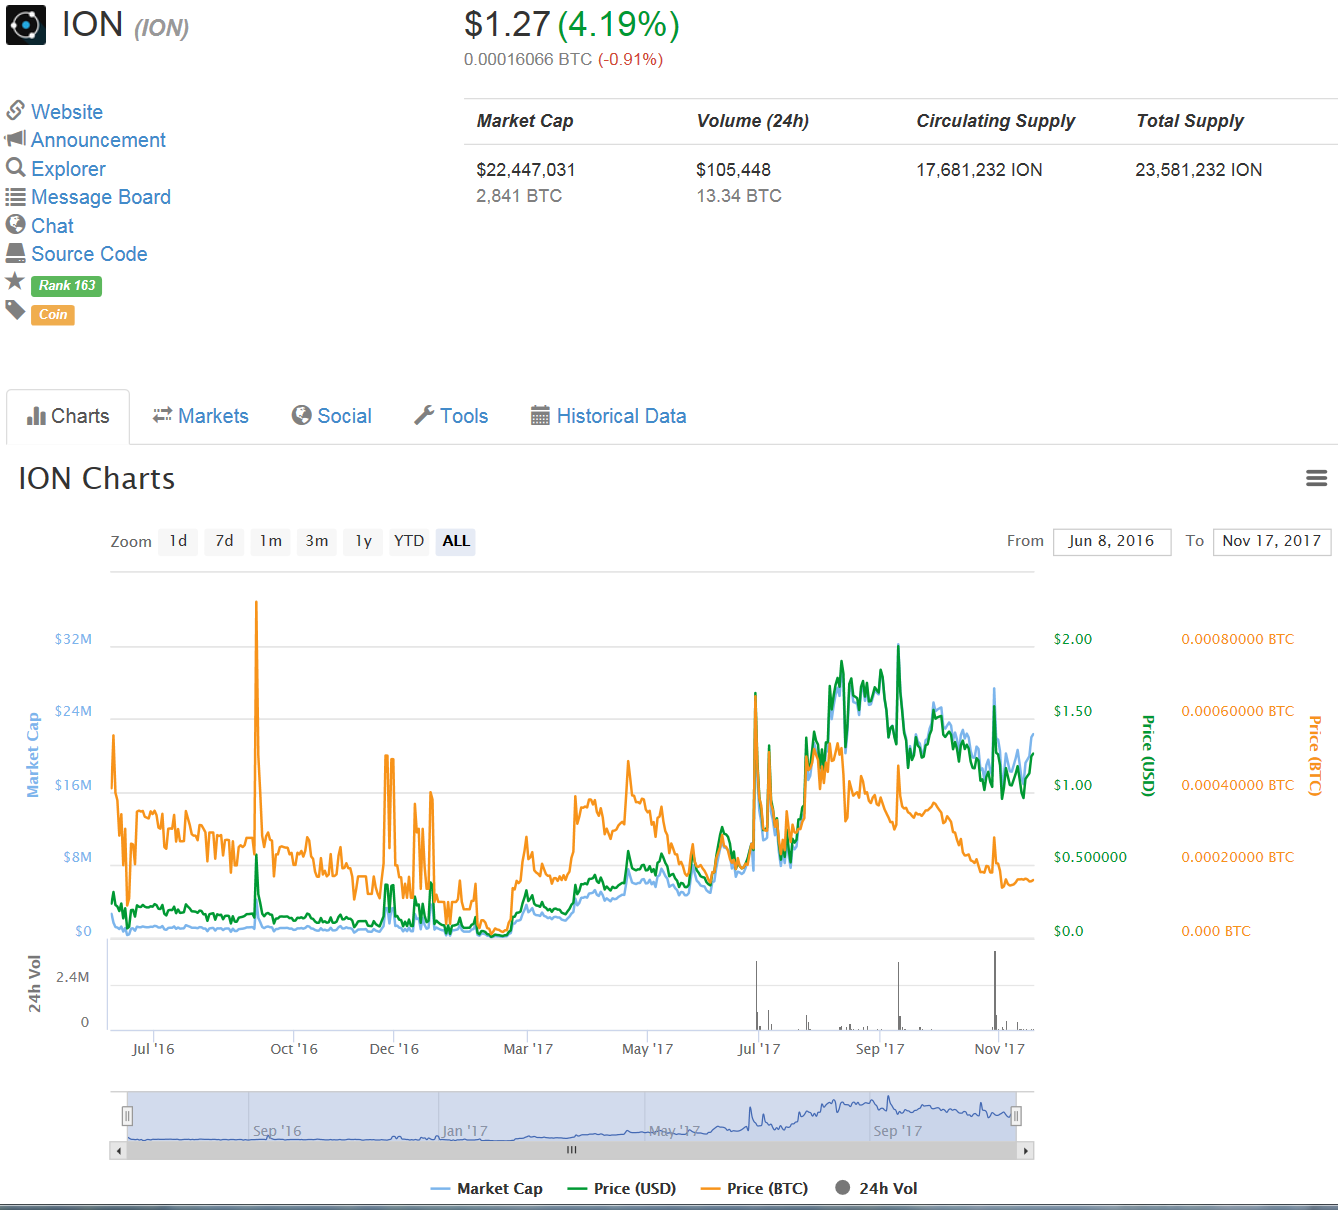Set chart zoom to 7d

coord(224,541)
